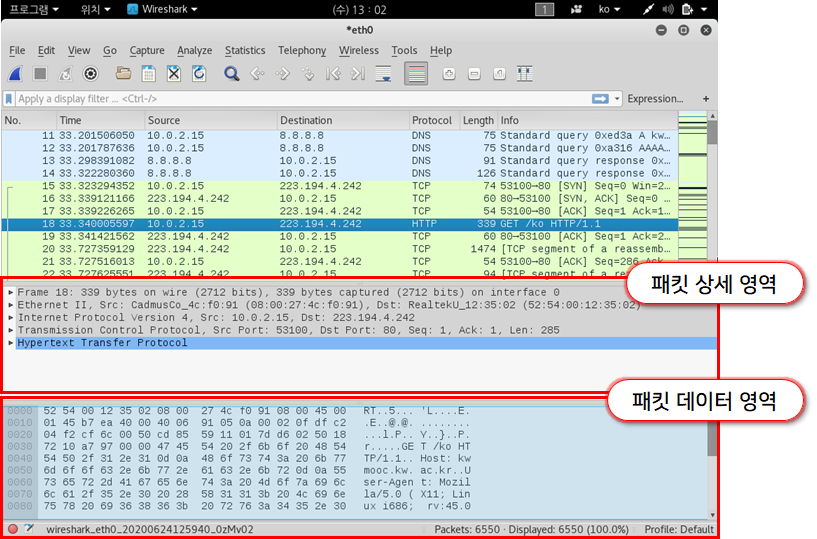Toggle packet list colorization
The height and width of the screenshot is (539, 817).
[x=416, y=74]
